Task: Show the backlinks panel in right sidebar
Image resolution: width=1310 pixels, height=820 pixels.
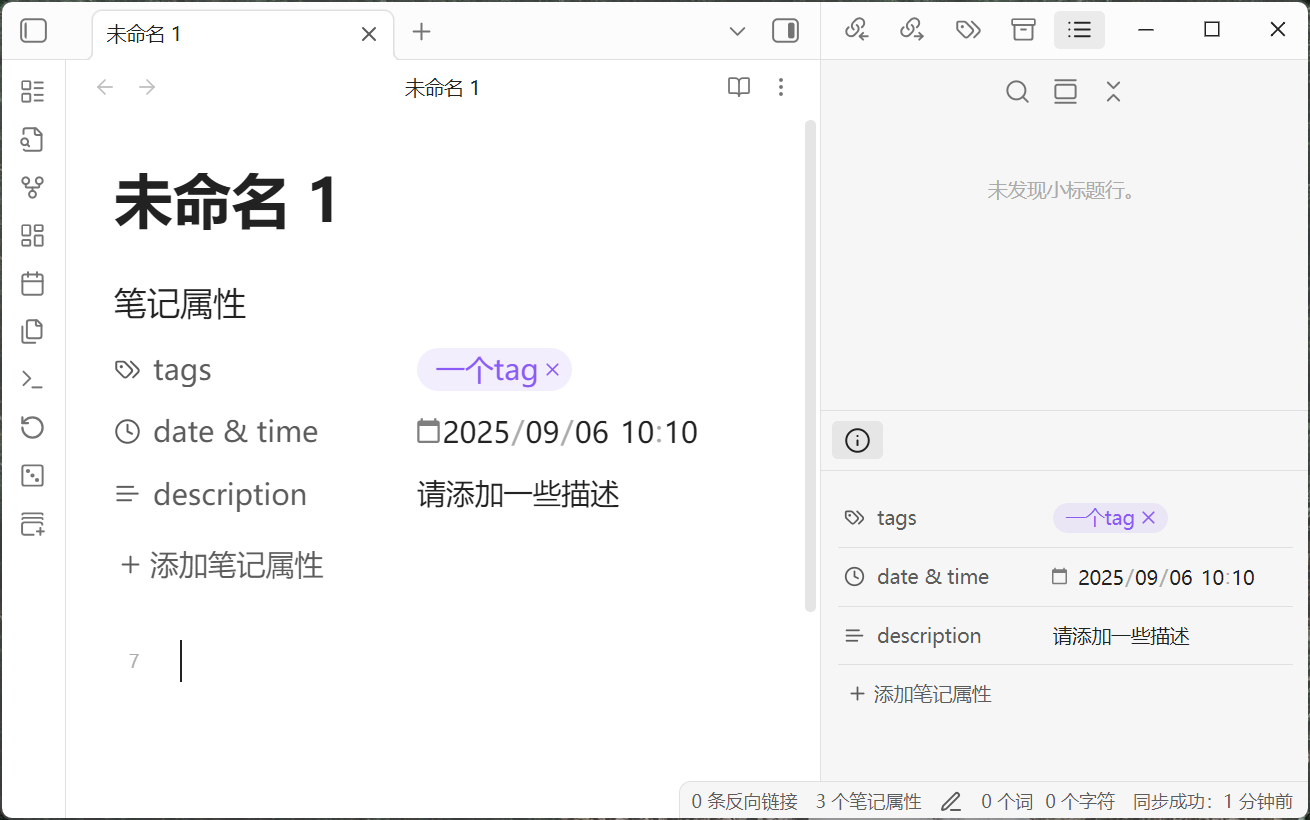Action: tap(856, 30)
